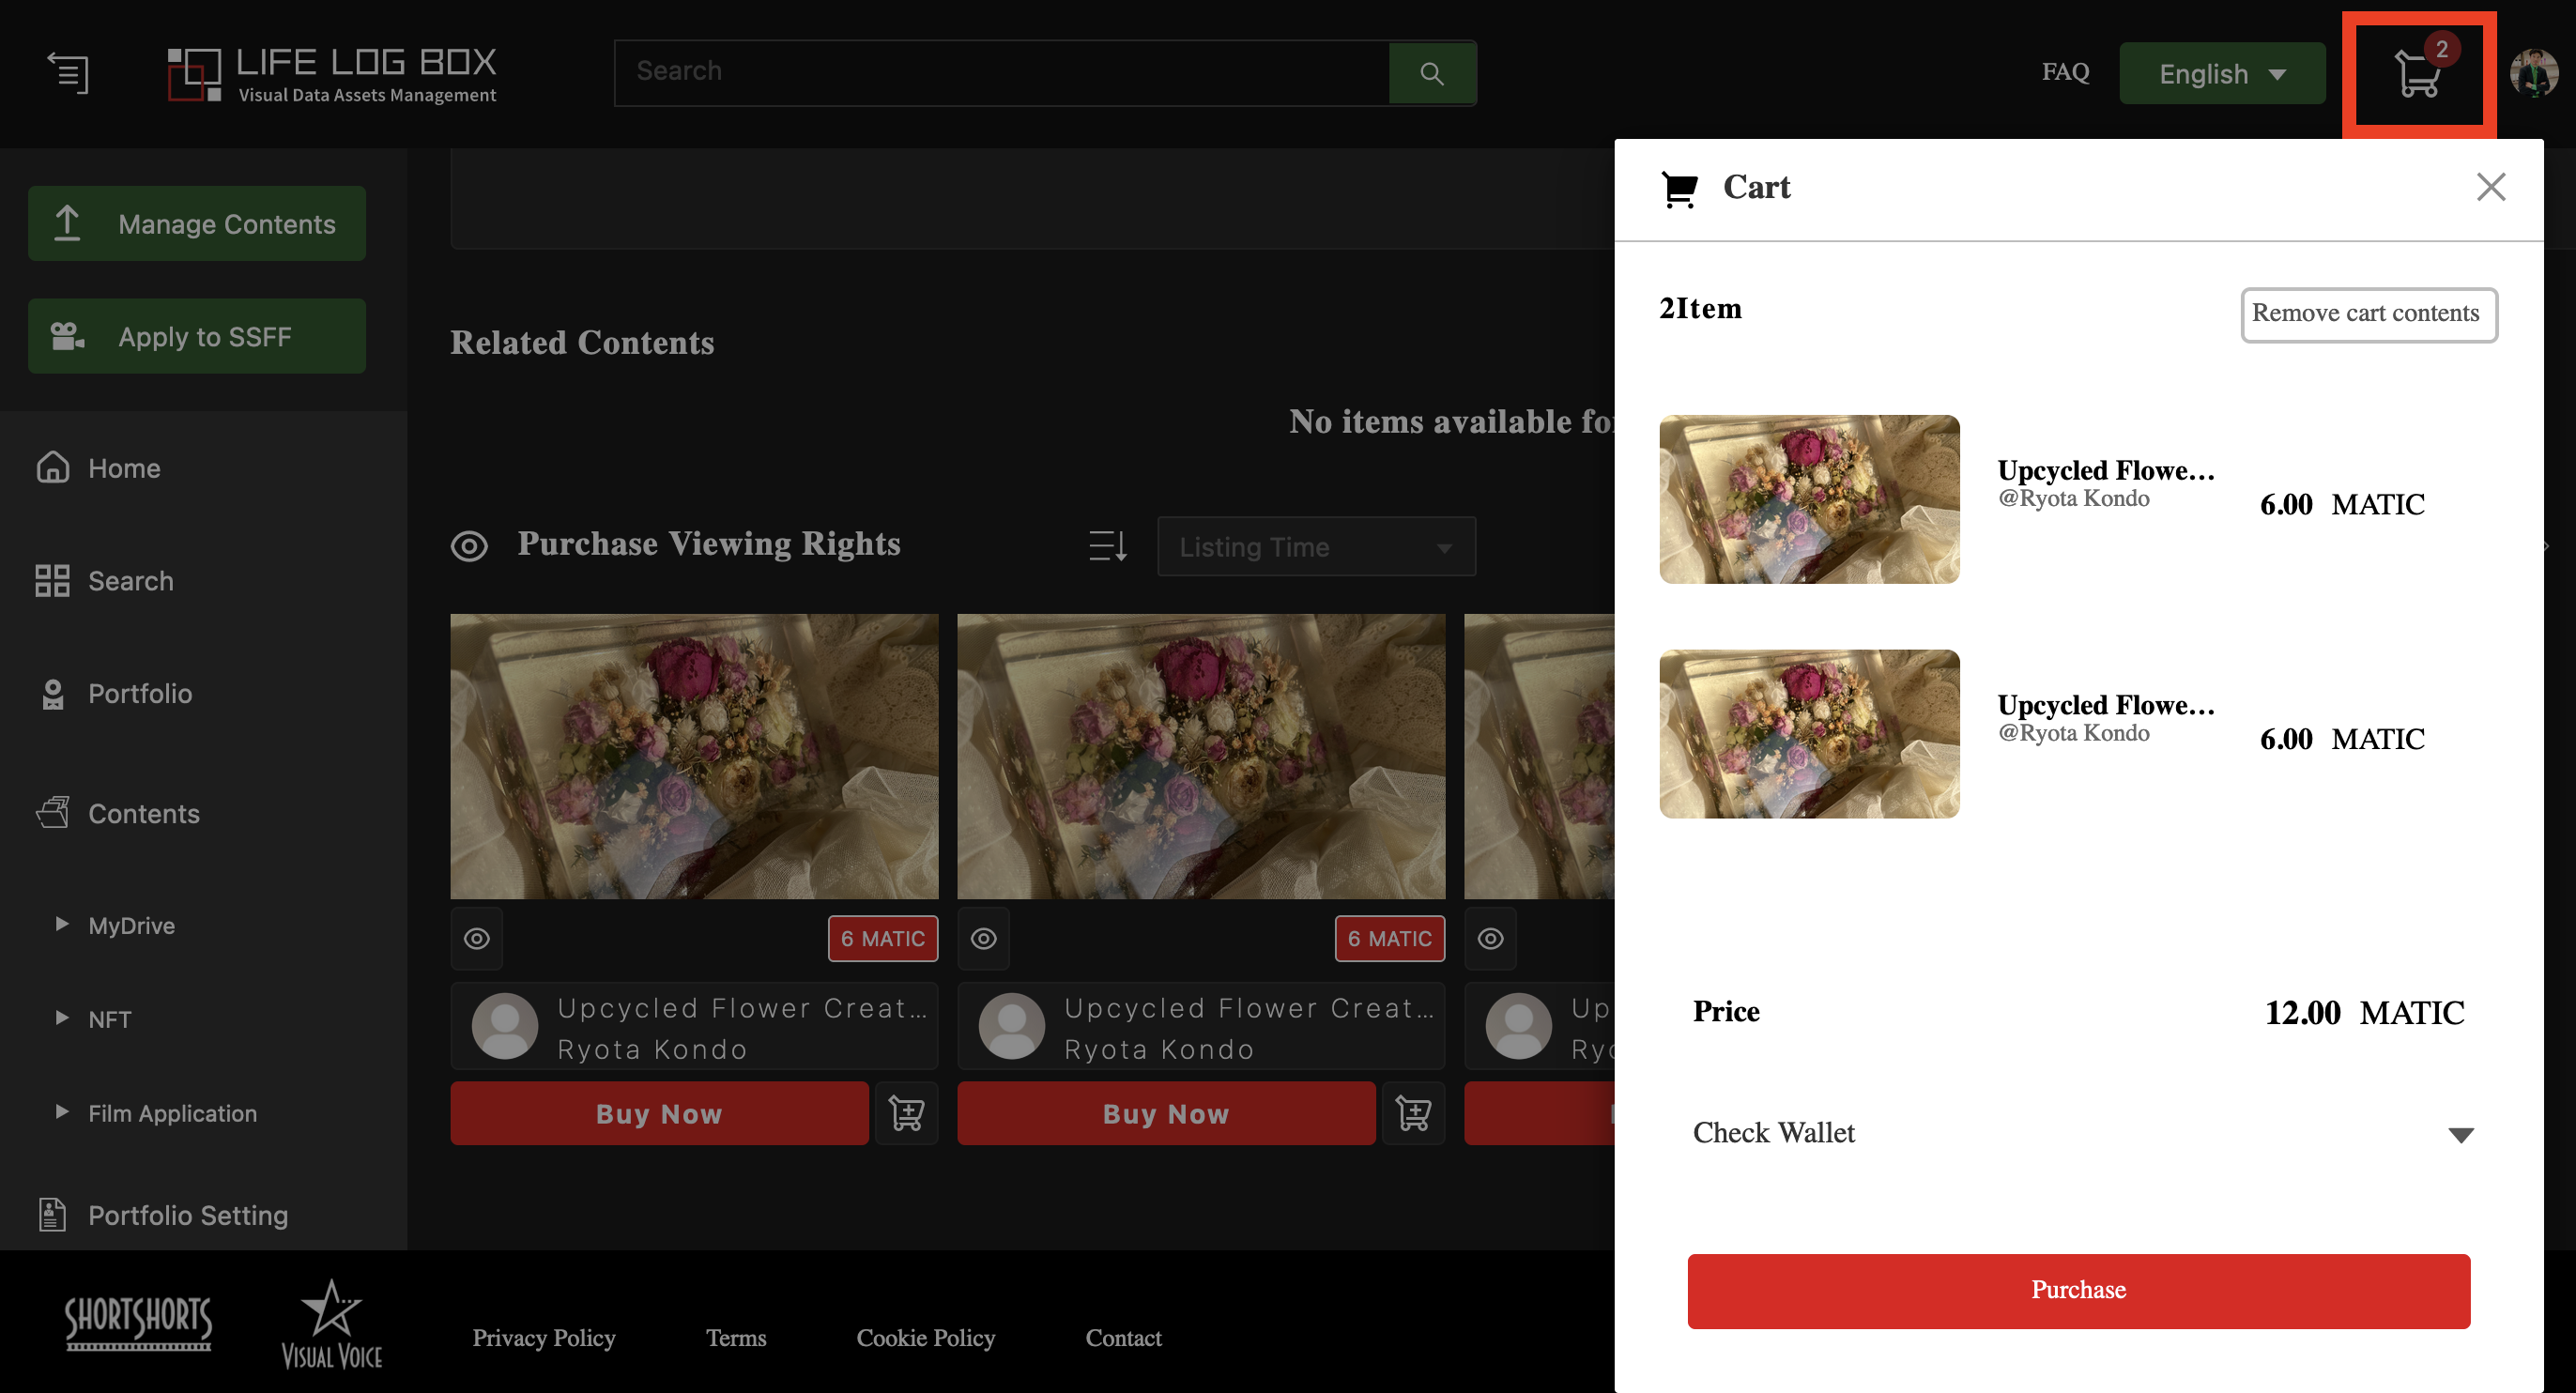Click the shopping cart icon in header
Viewport: 2576px width, 1393px height.
coord(2417,74)
